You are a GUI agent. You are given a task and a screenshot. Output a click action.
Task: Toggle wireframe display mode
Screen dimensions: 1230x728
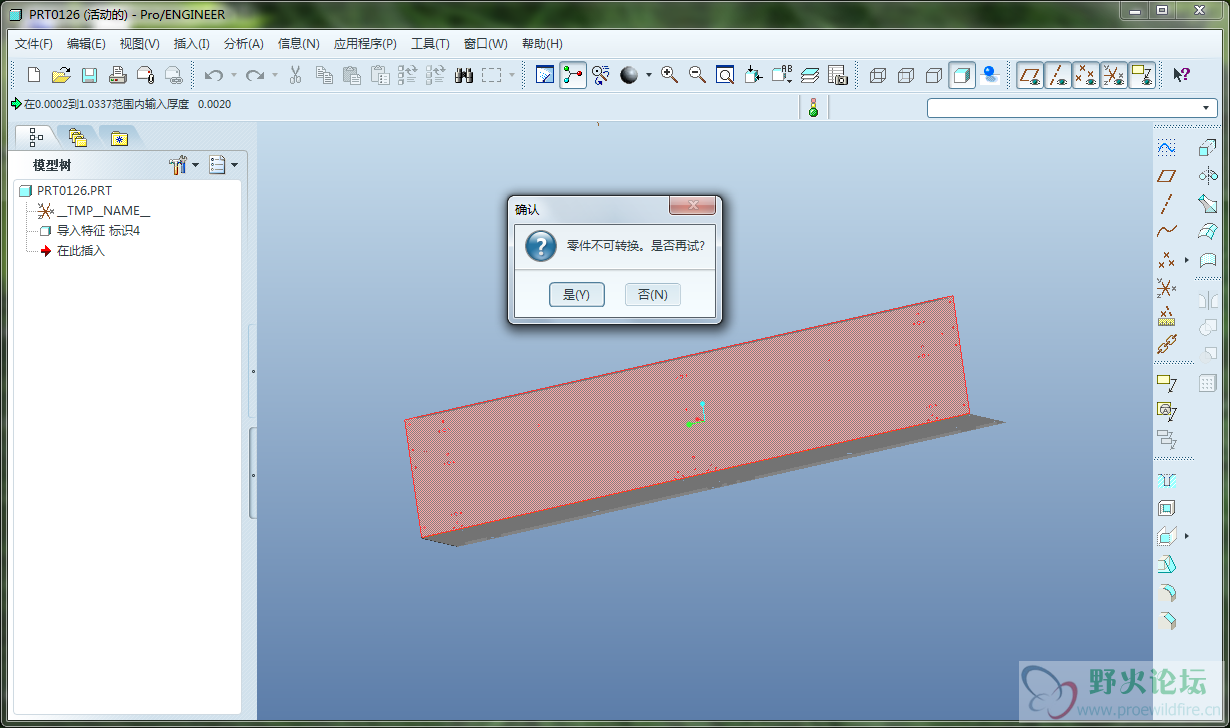[x=878, y=75]
